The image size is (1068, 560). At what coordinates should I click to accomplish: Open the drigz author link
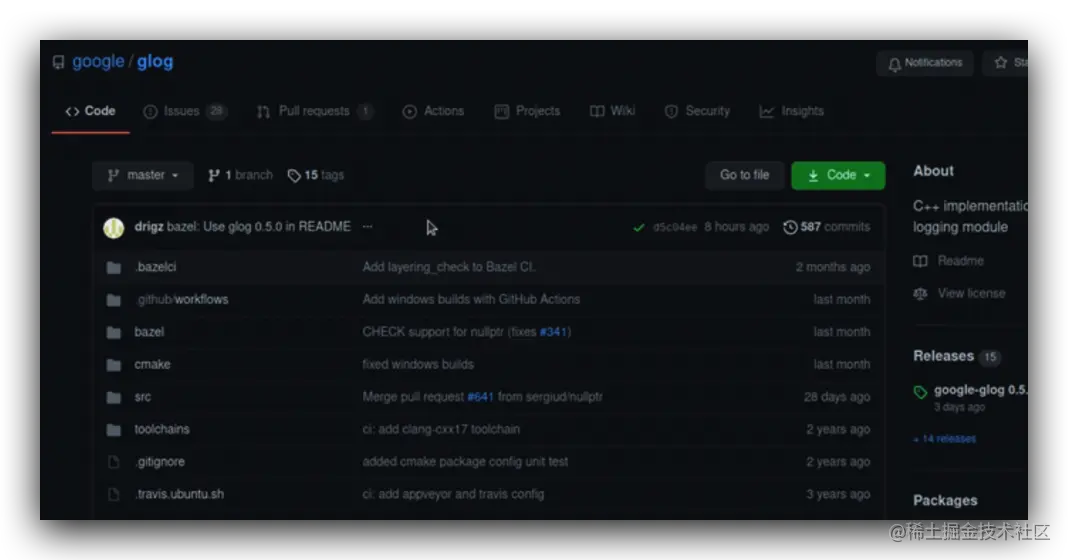pos(148,227)
